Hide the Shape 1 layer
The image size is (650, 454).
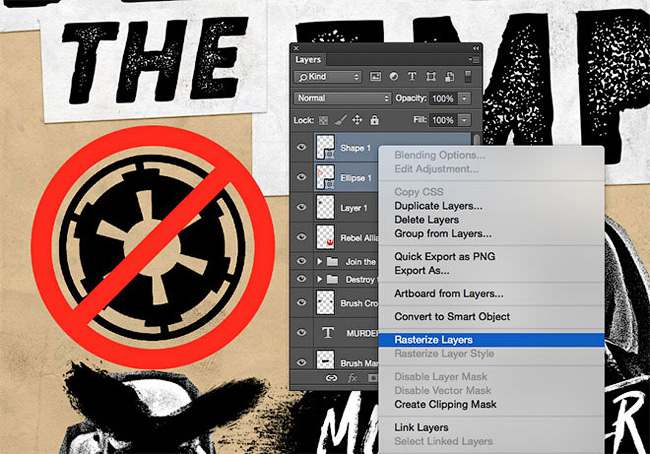(x=301, y=147)
